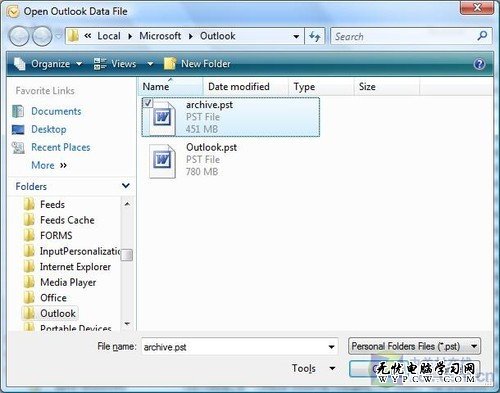Sort by Size column header
This screenshot has width=500, height=393.
[x=387, y=87]
